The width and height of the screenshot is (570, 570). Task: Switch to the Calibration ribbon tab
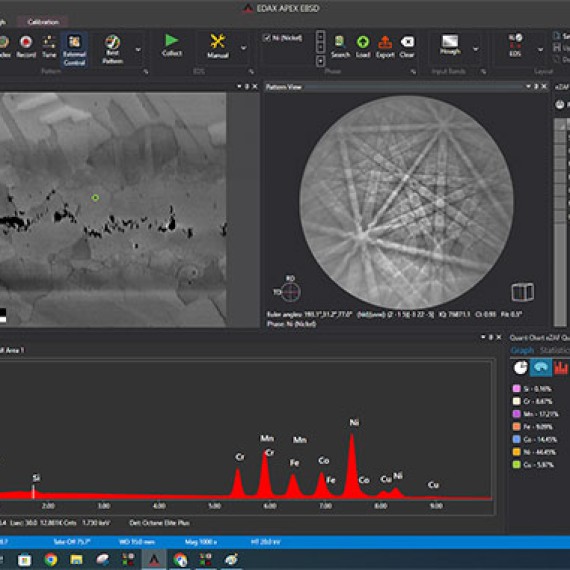[43, 22]
